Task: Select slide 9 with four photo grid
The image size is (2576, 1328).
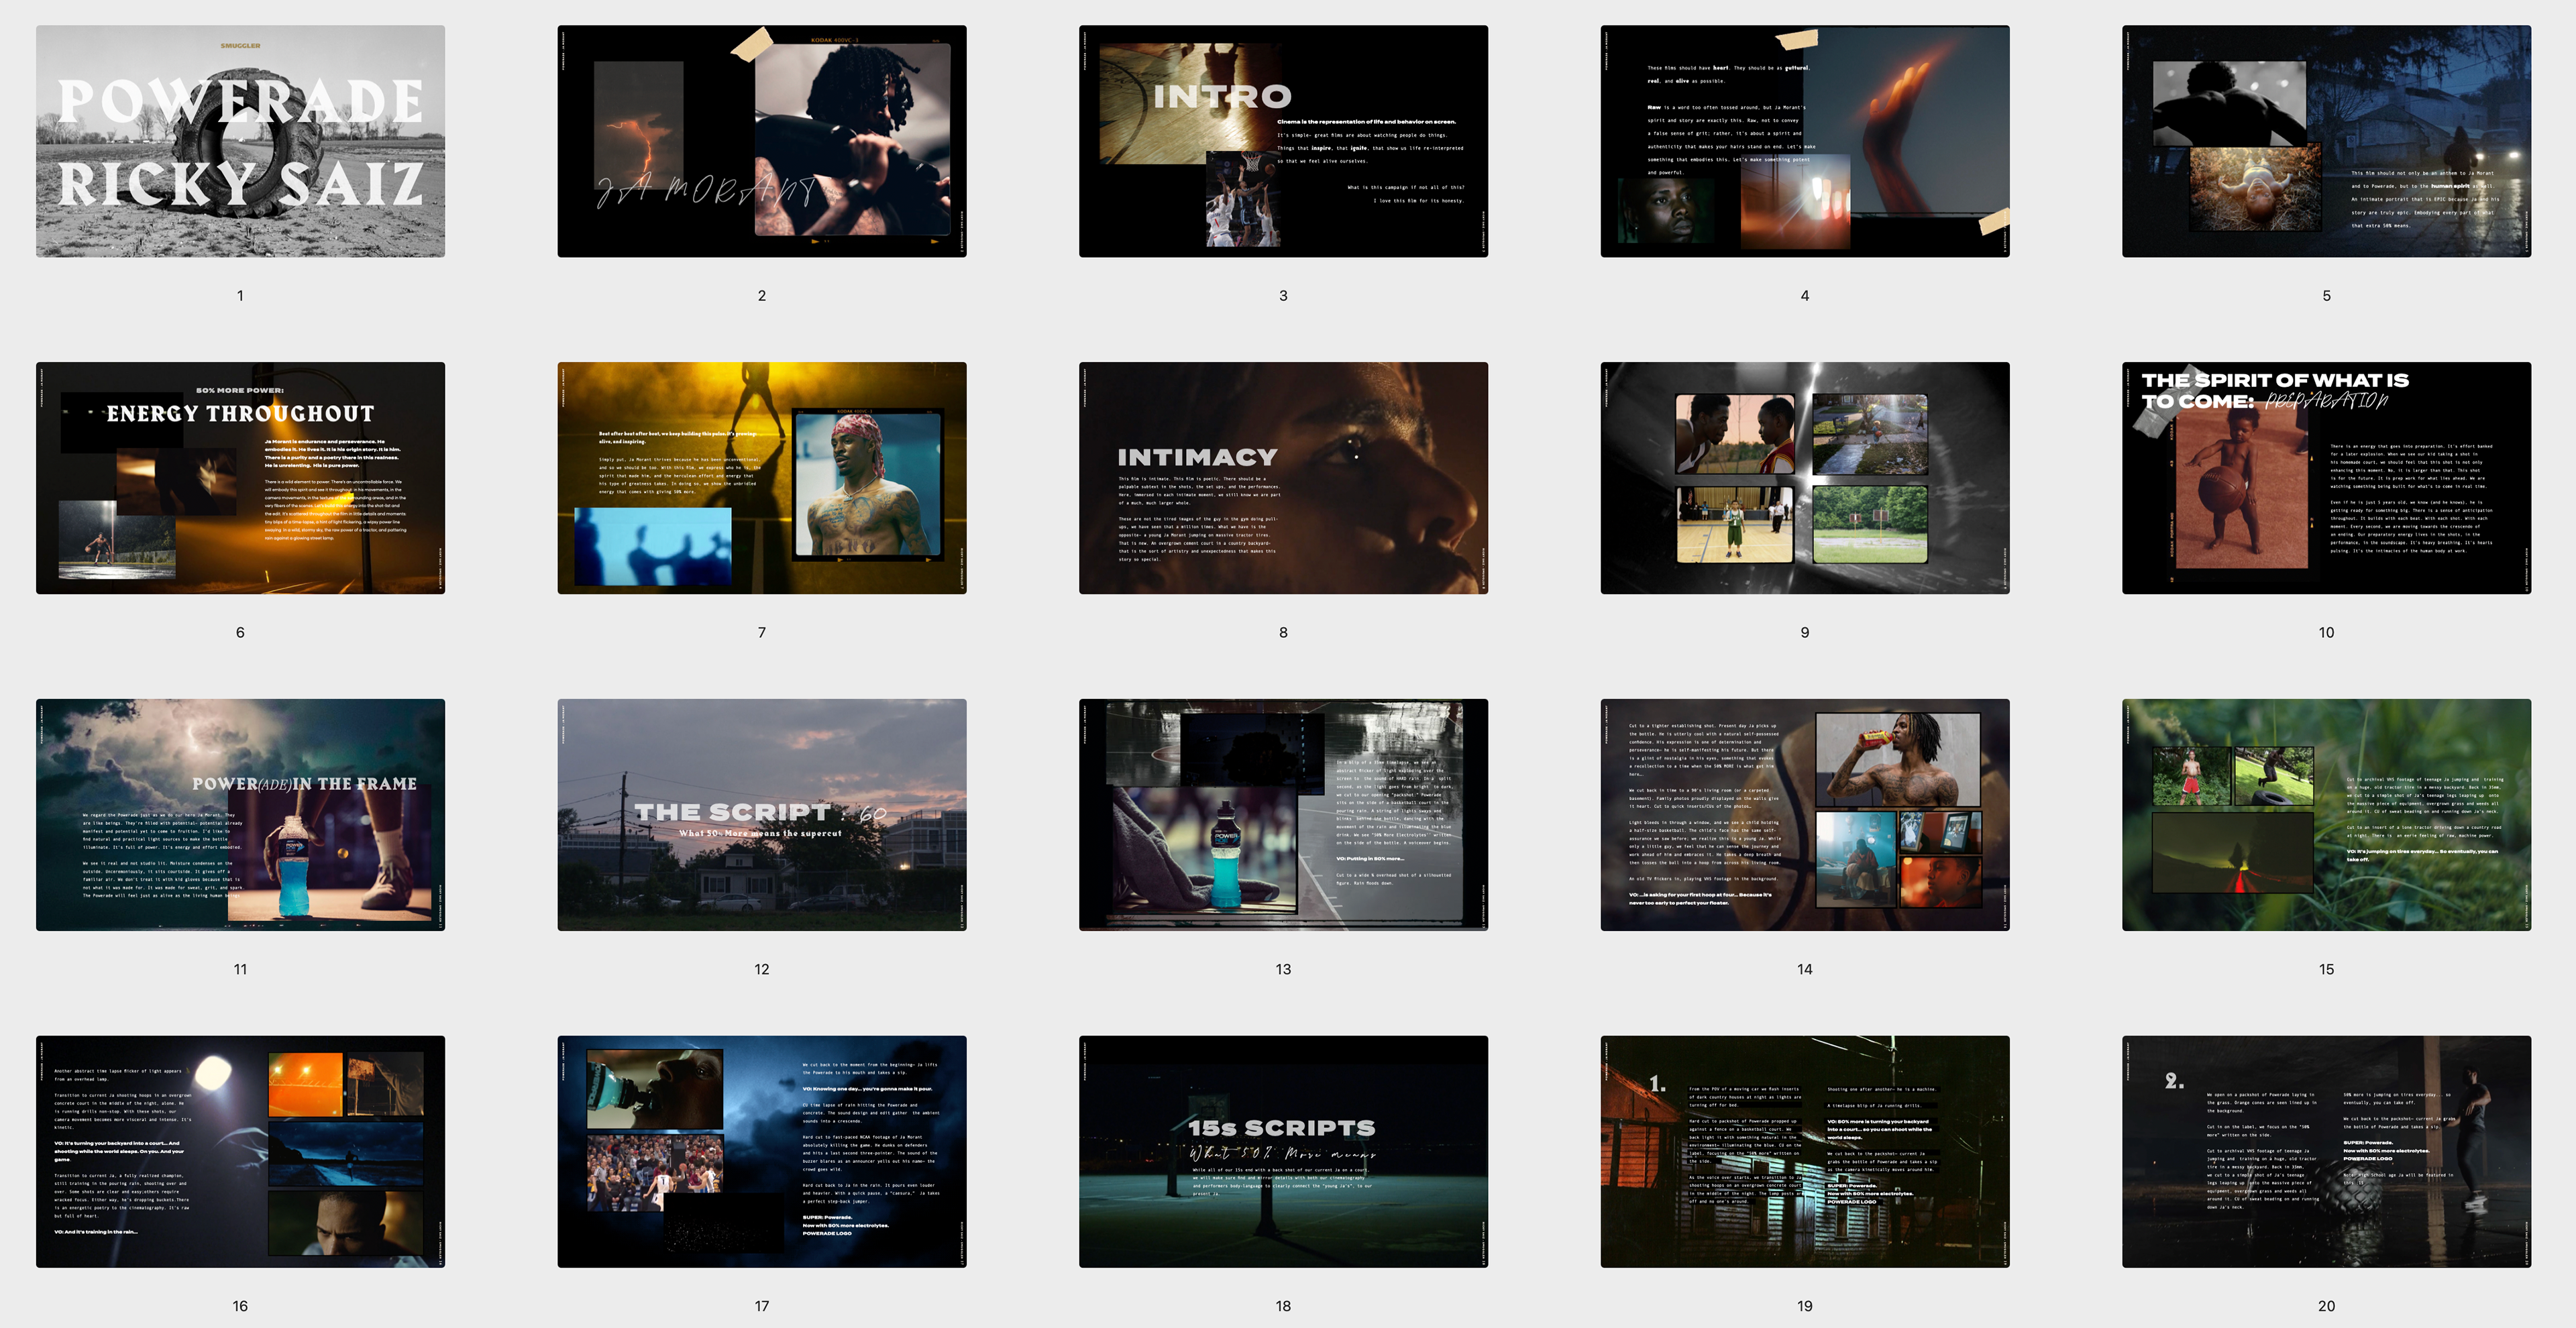Action: pos(1804,478)
